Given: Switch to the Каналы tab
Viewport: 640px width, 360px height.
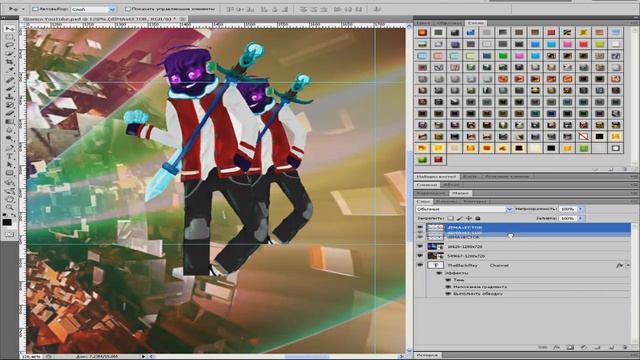Looking at the screenshot, I should pyautogui.click(x=447, y=202).
